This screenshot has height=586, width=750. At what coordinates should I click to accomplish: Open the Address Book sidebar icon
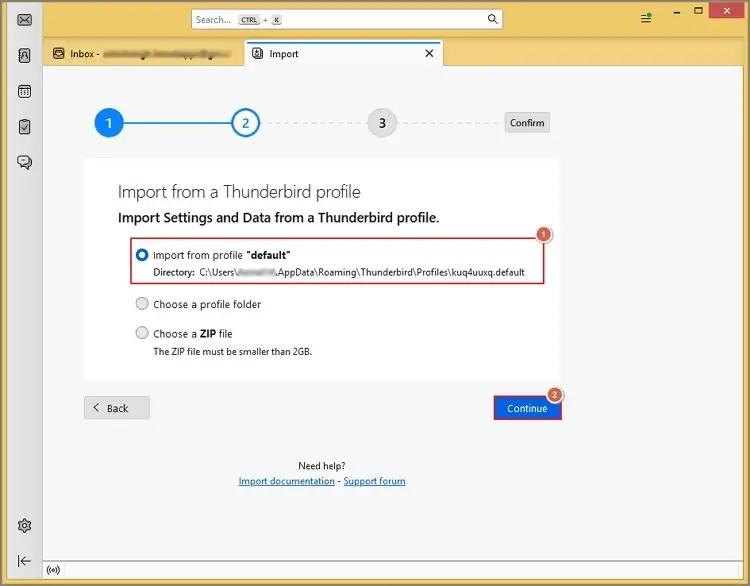(x=24, y=55)
